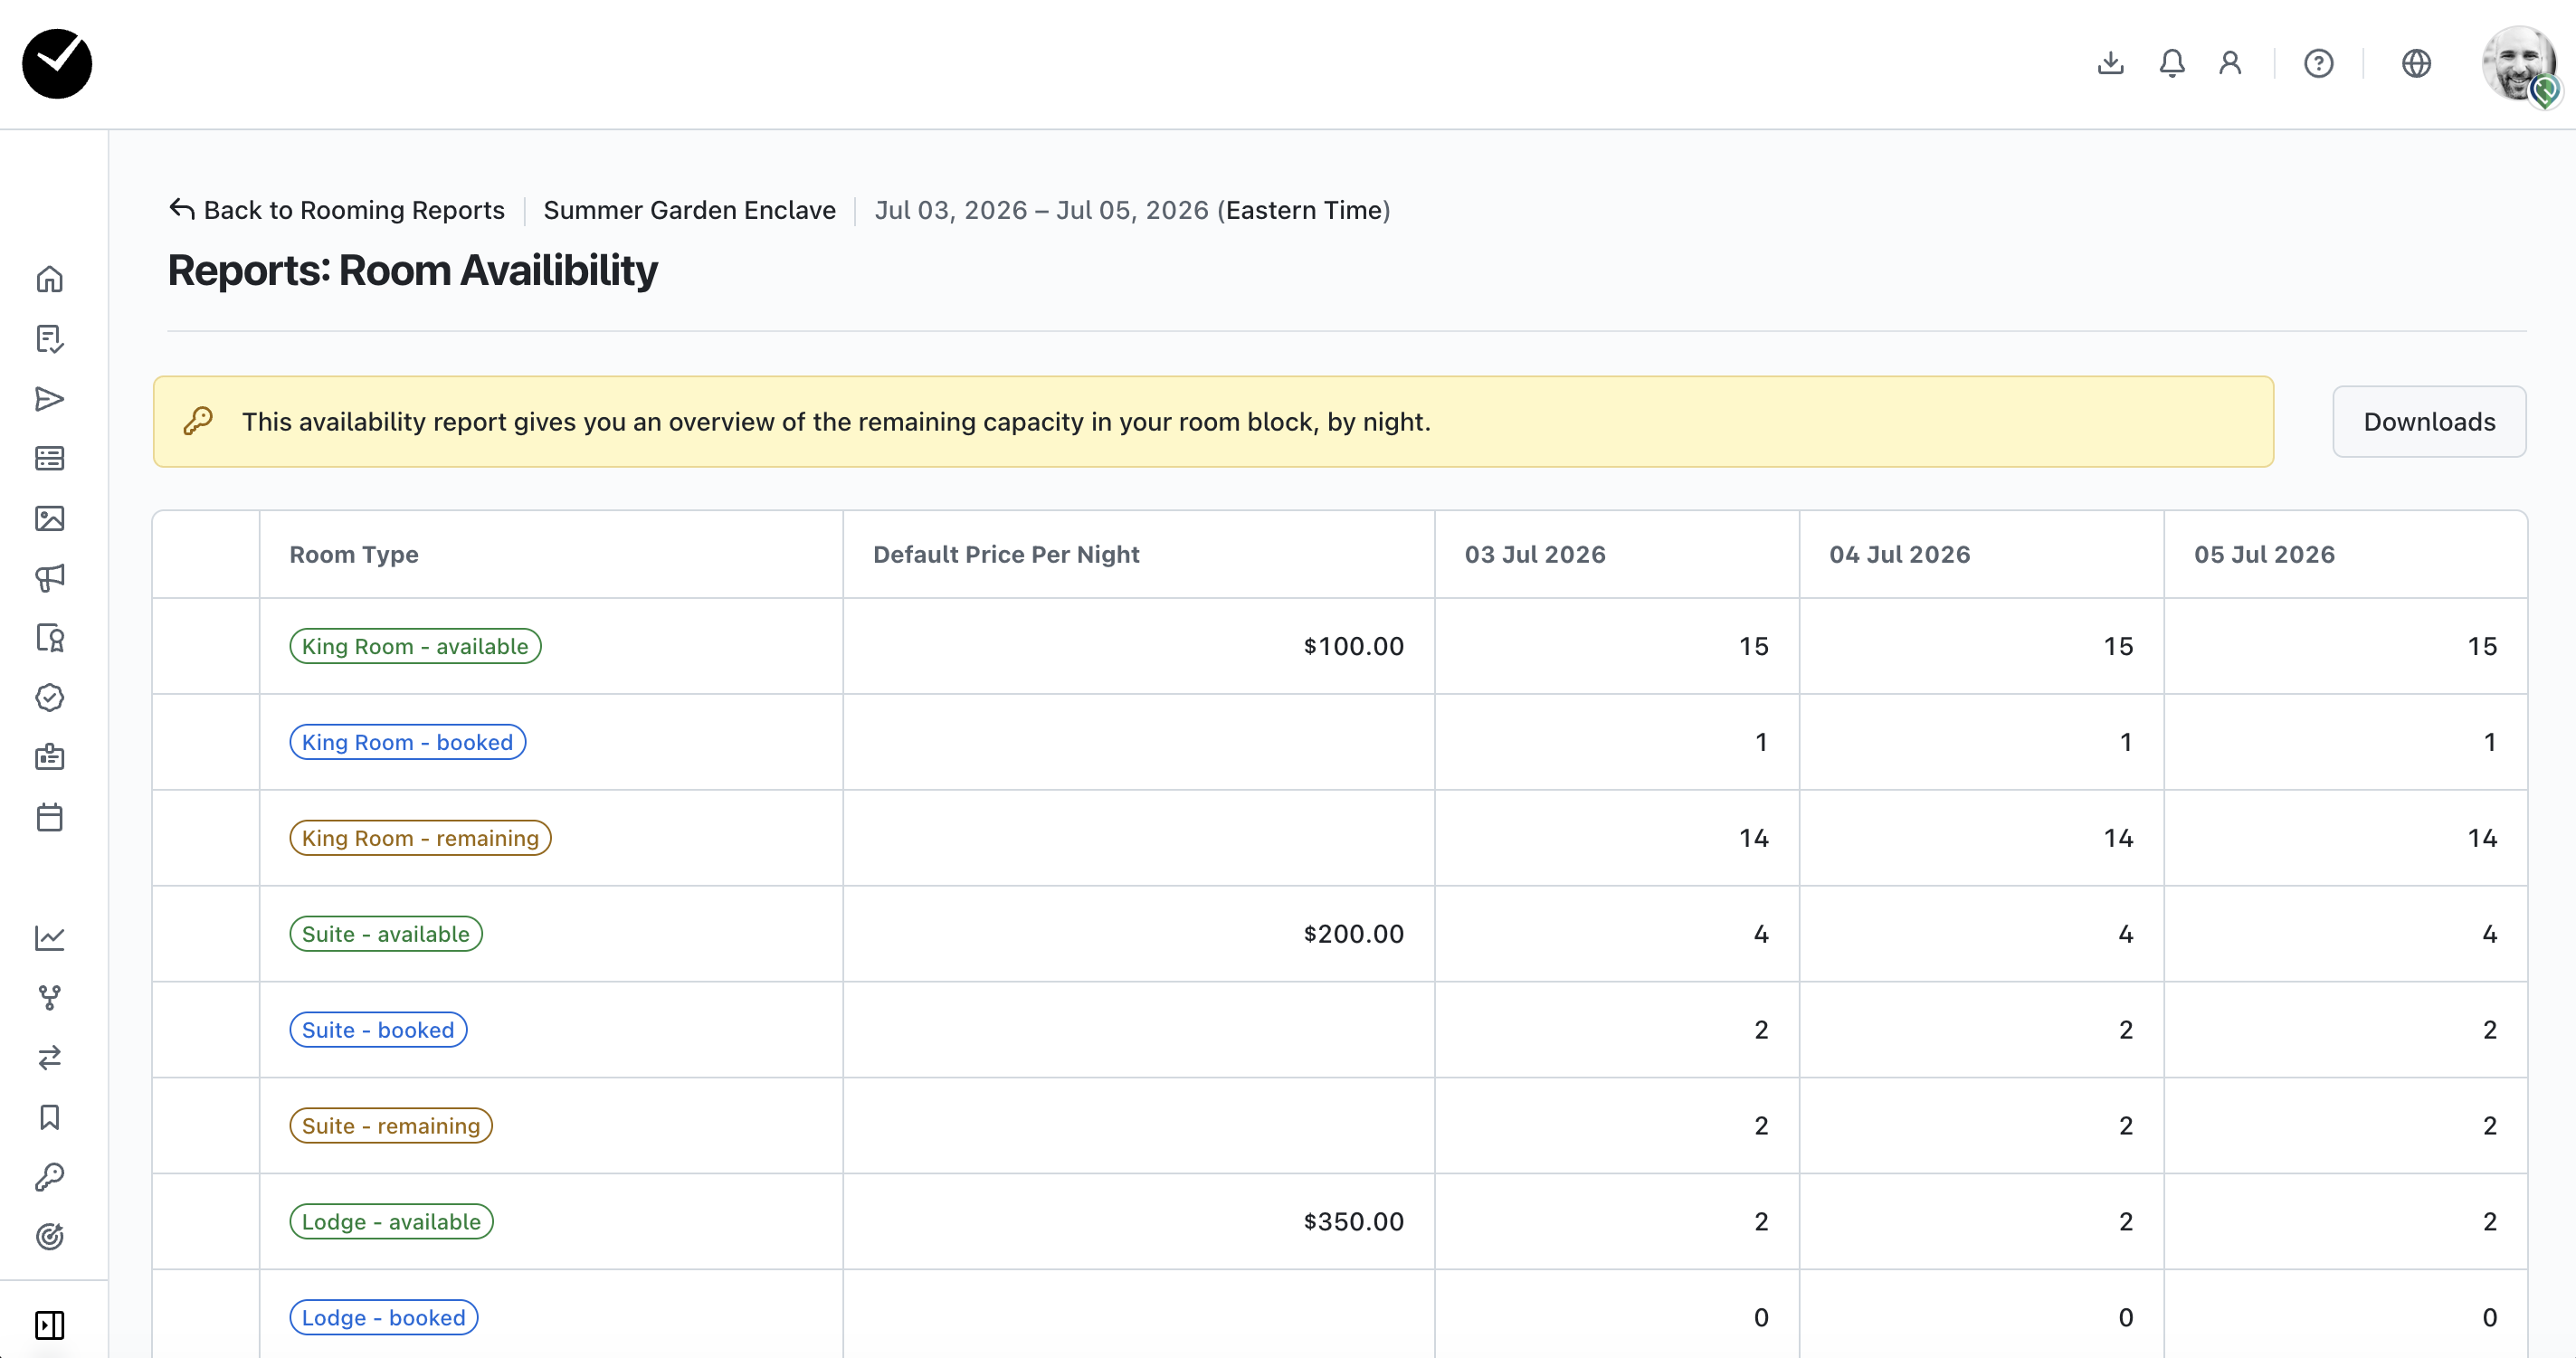2576x1358 pixels.
Task: Toggle the sidebar collapse panel icon
Action: [49, 1325]
